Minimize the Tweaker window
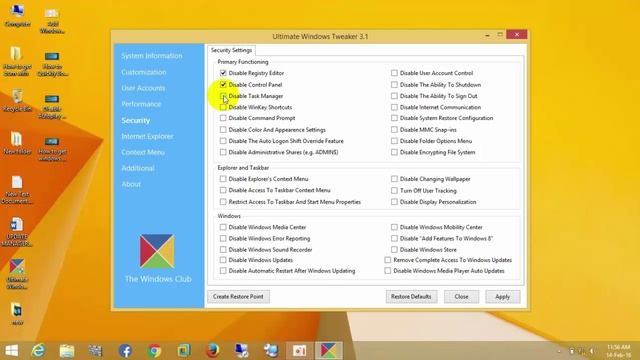 tap(487, 35)
